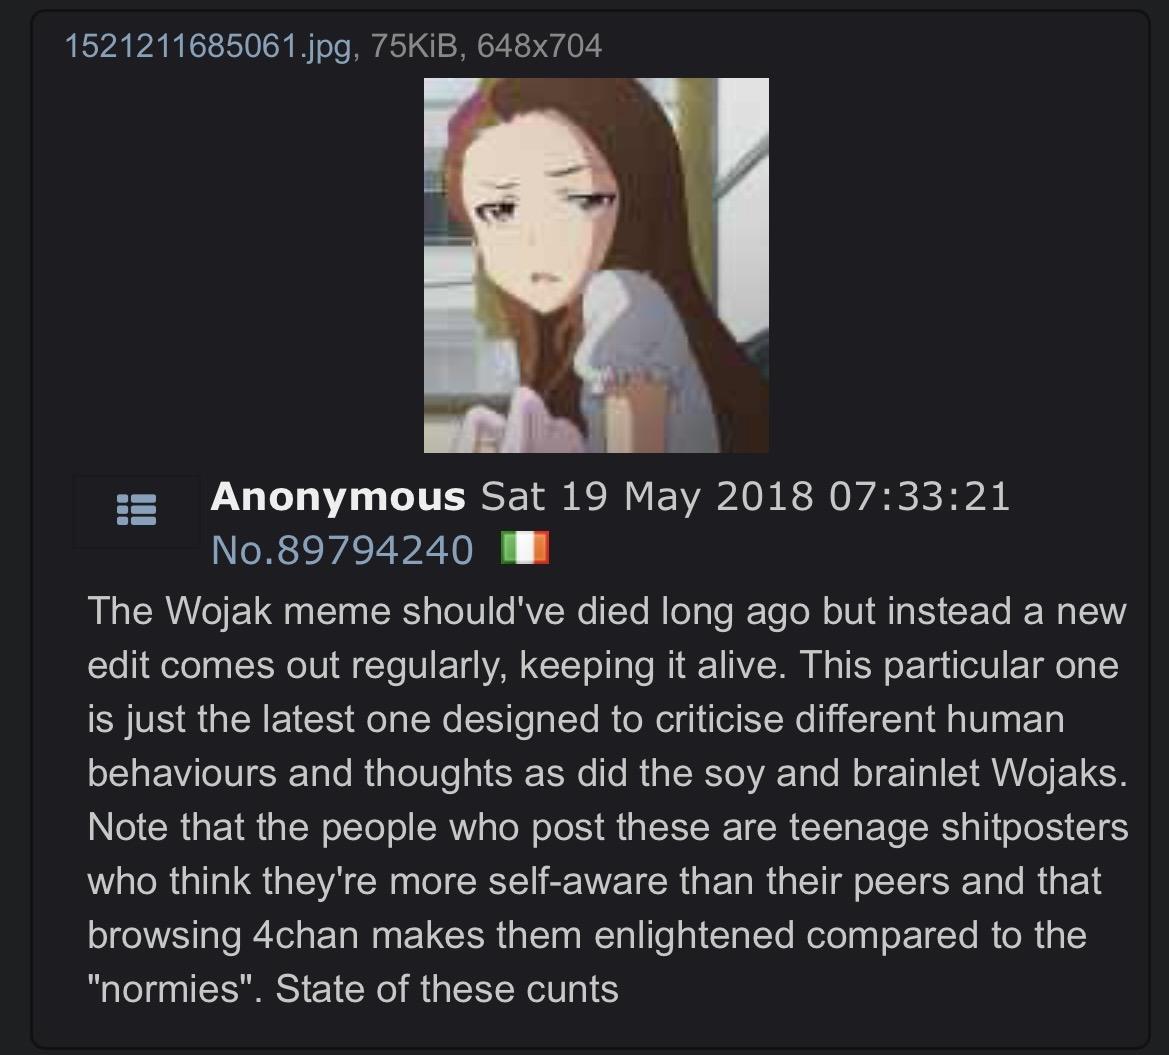Expand the attached anime image thumbnail

click(596, 265)
